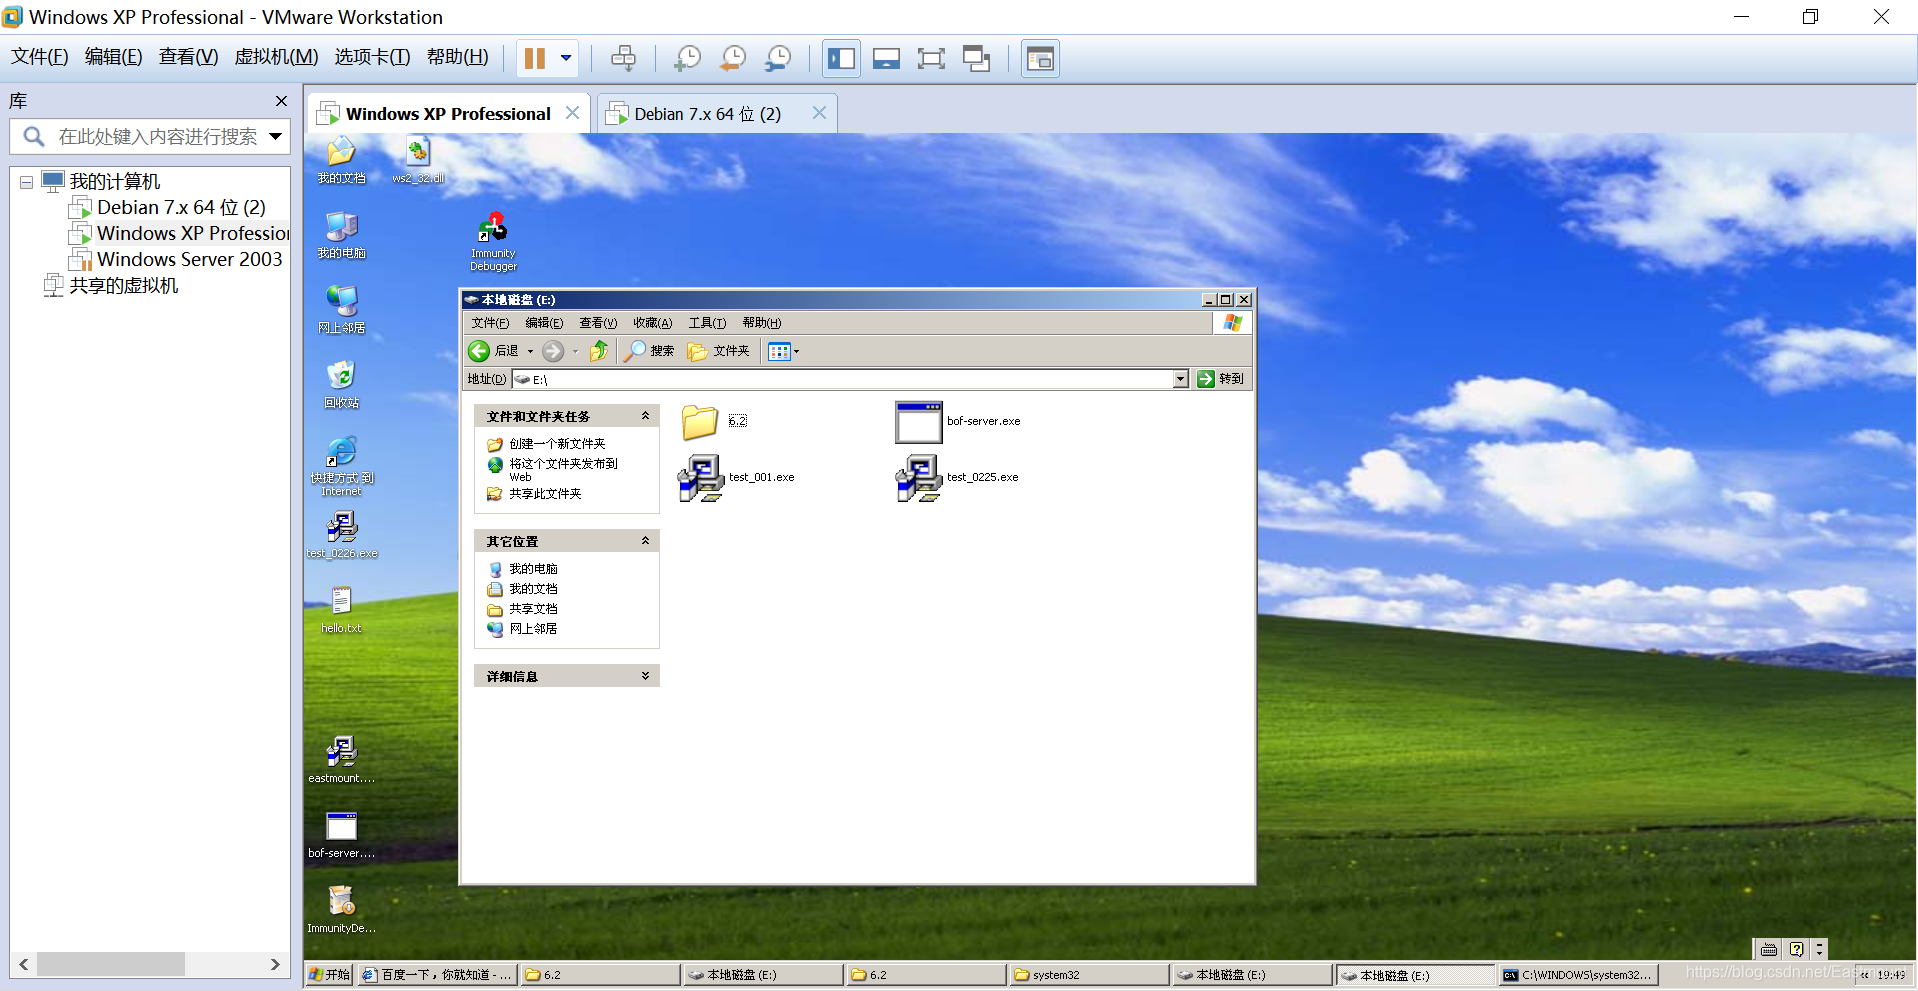Image resolution: width=1918 pixels, height=991 pixels.
Task: Enter full screen mode
Action: pyautogui.click(x=931, y=58)
